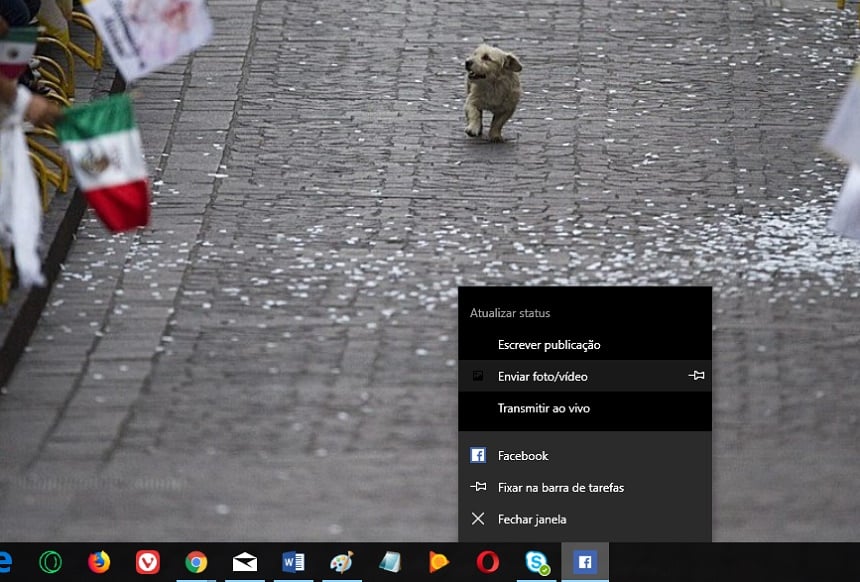Switch to Google Chrome on the taskbar

pos(196,562)
